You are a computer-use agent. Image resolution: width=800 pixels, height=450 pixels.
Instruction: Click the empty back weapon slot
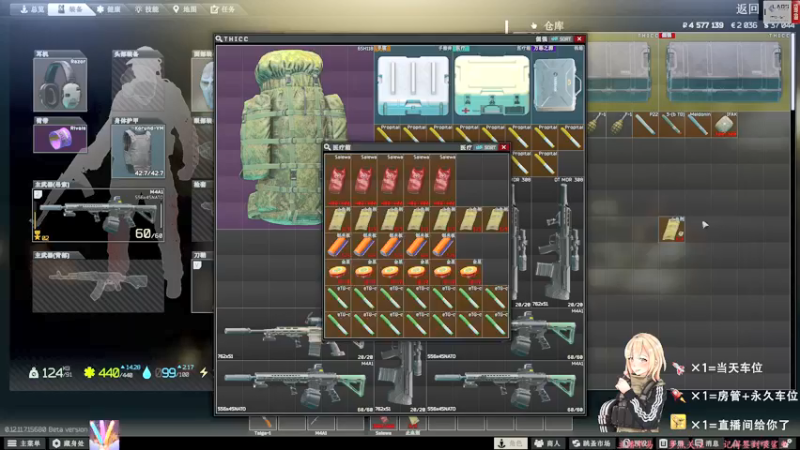click(x=98, y=285)
